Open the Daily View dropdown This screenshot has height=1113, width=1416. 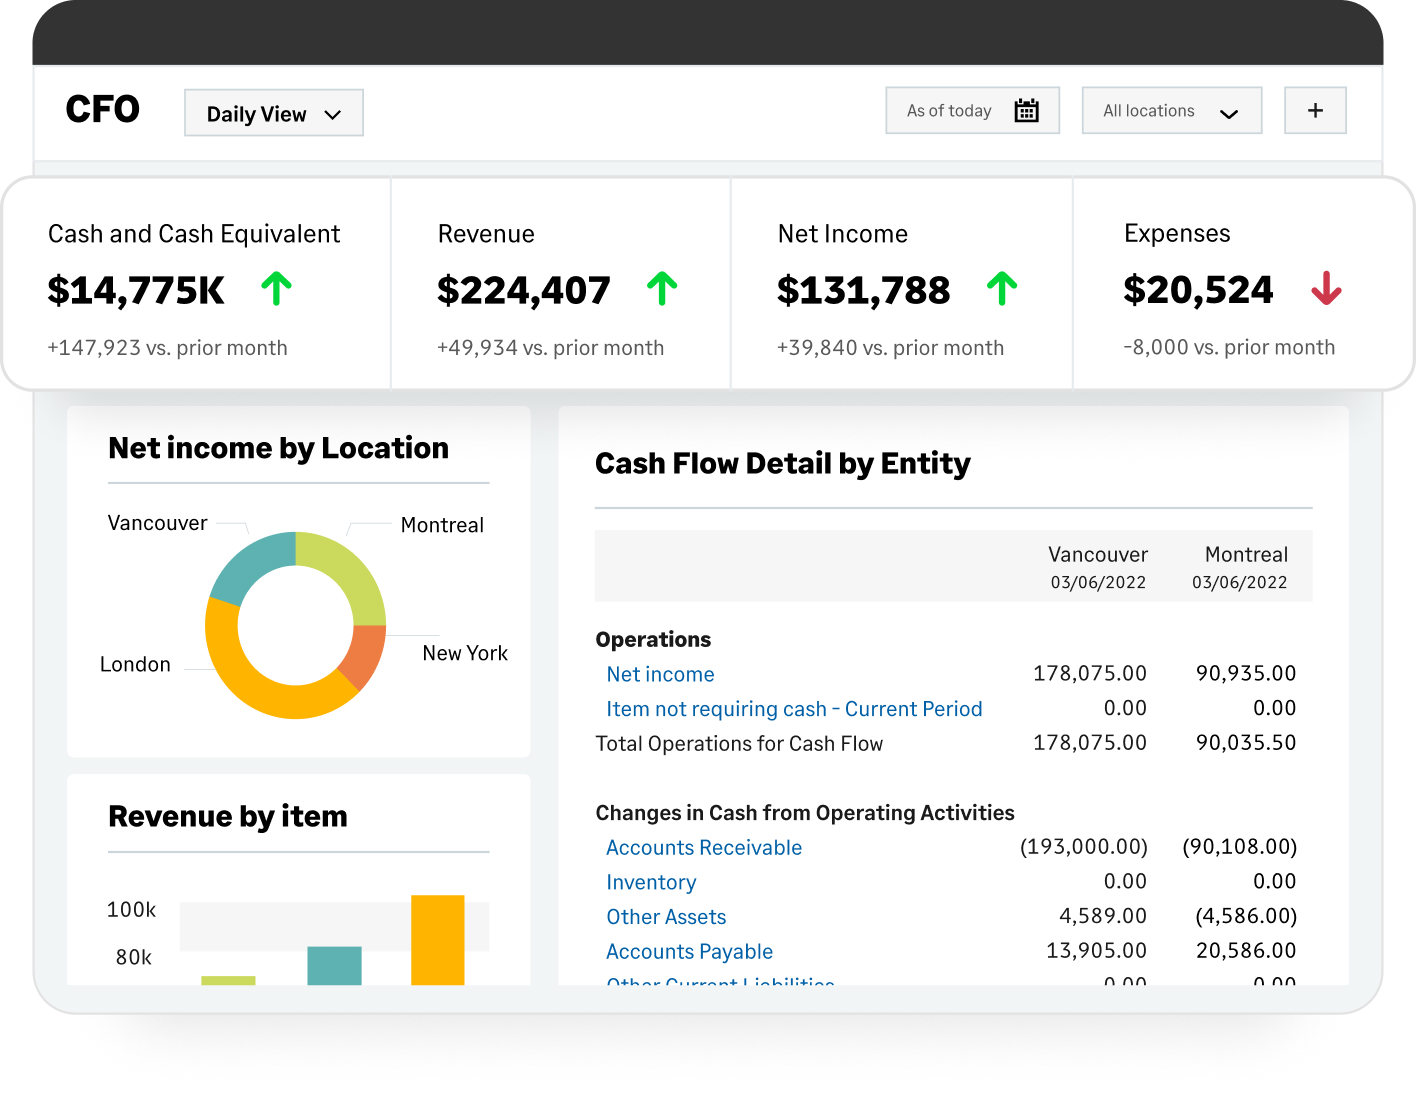pyautogui.click(x=273, y=114)
